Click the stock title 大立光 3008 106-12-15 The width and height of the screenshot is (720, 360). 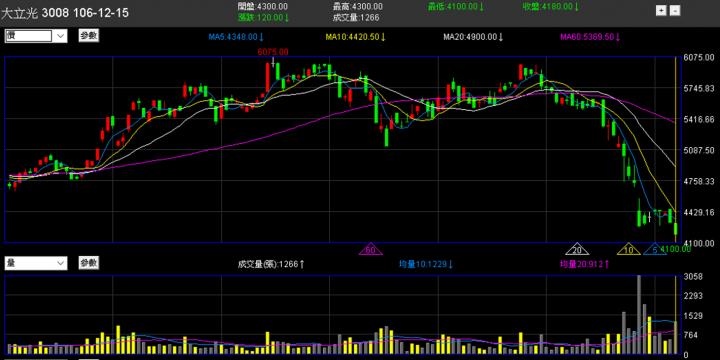click(x=65, y=12)
